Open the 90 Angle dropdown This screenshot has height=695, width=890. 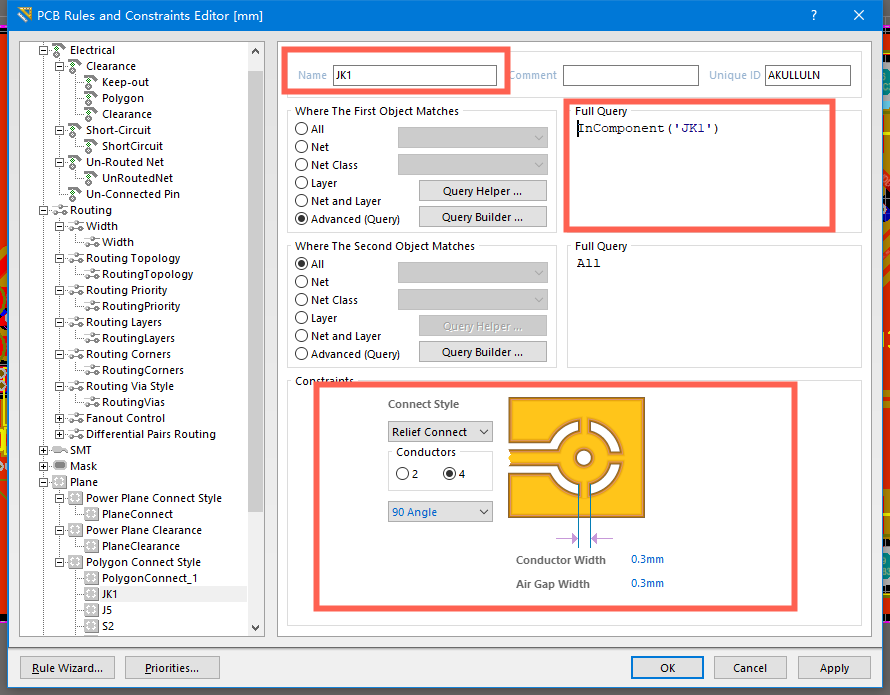440,512
